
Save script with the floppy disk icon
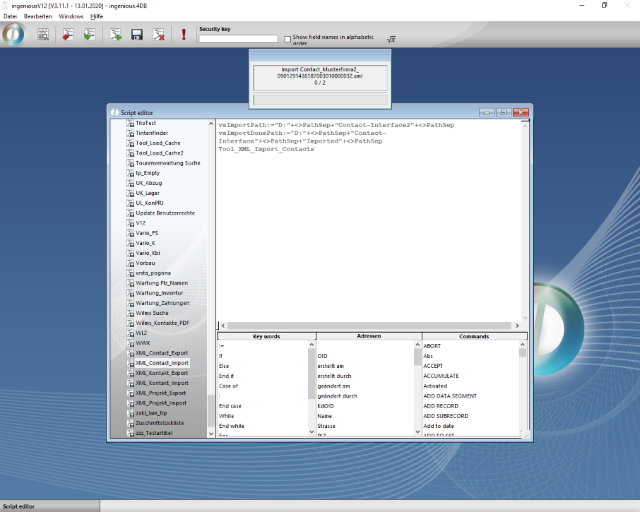tap(137, 35)
